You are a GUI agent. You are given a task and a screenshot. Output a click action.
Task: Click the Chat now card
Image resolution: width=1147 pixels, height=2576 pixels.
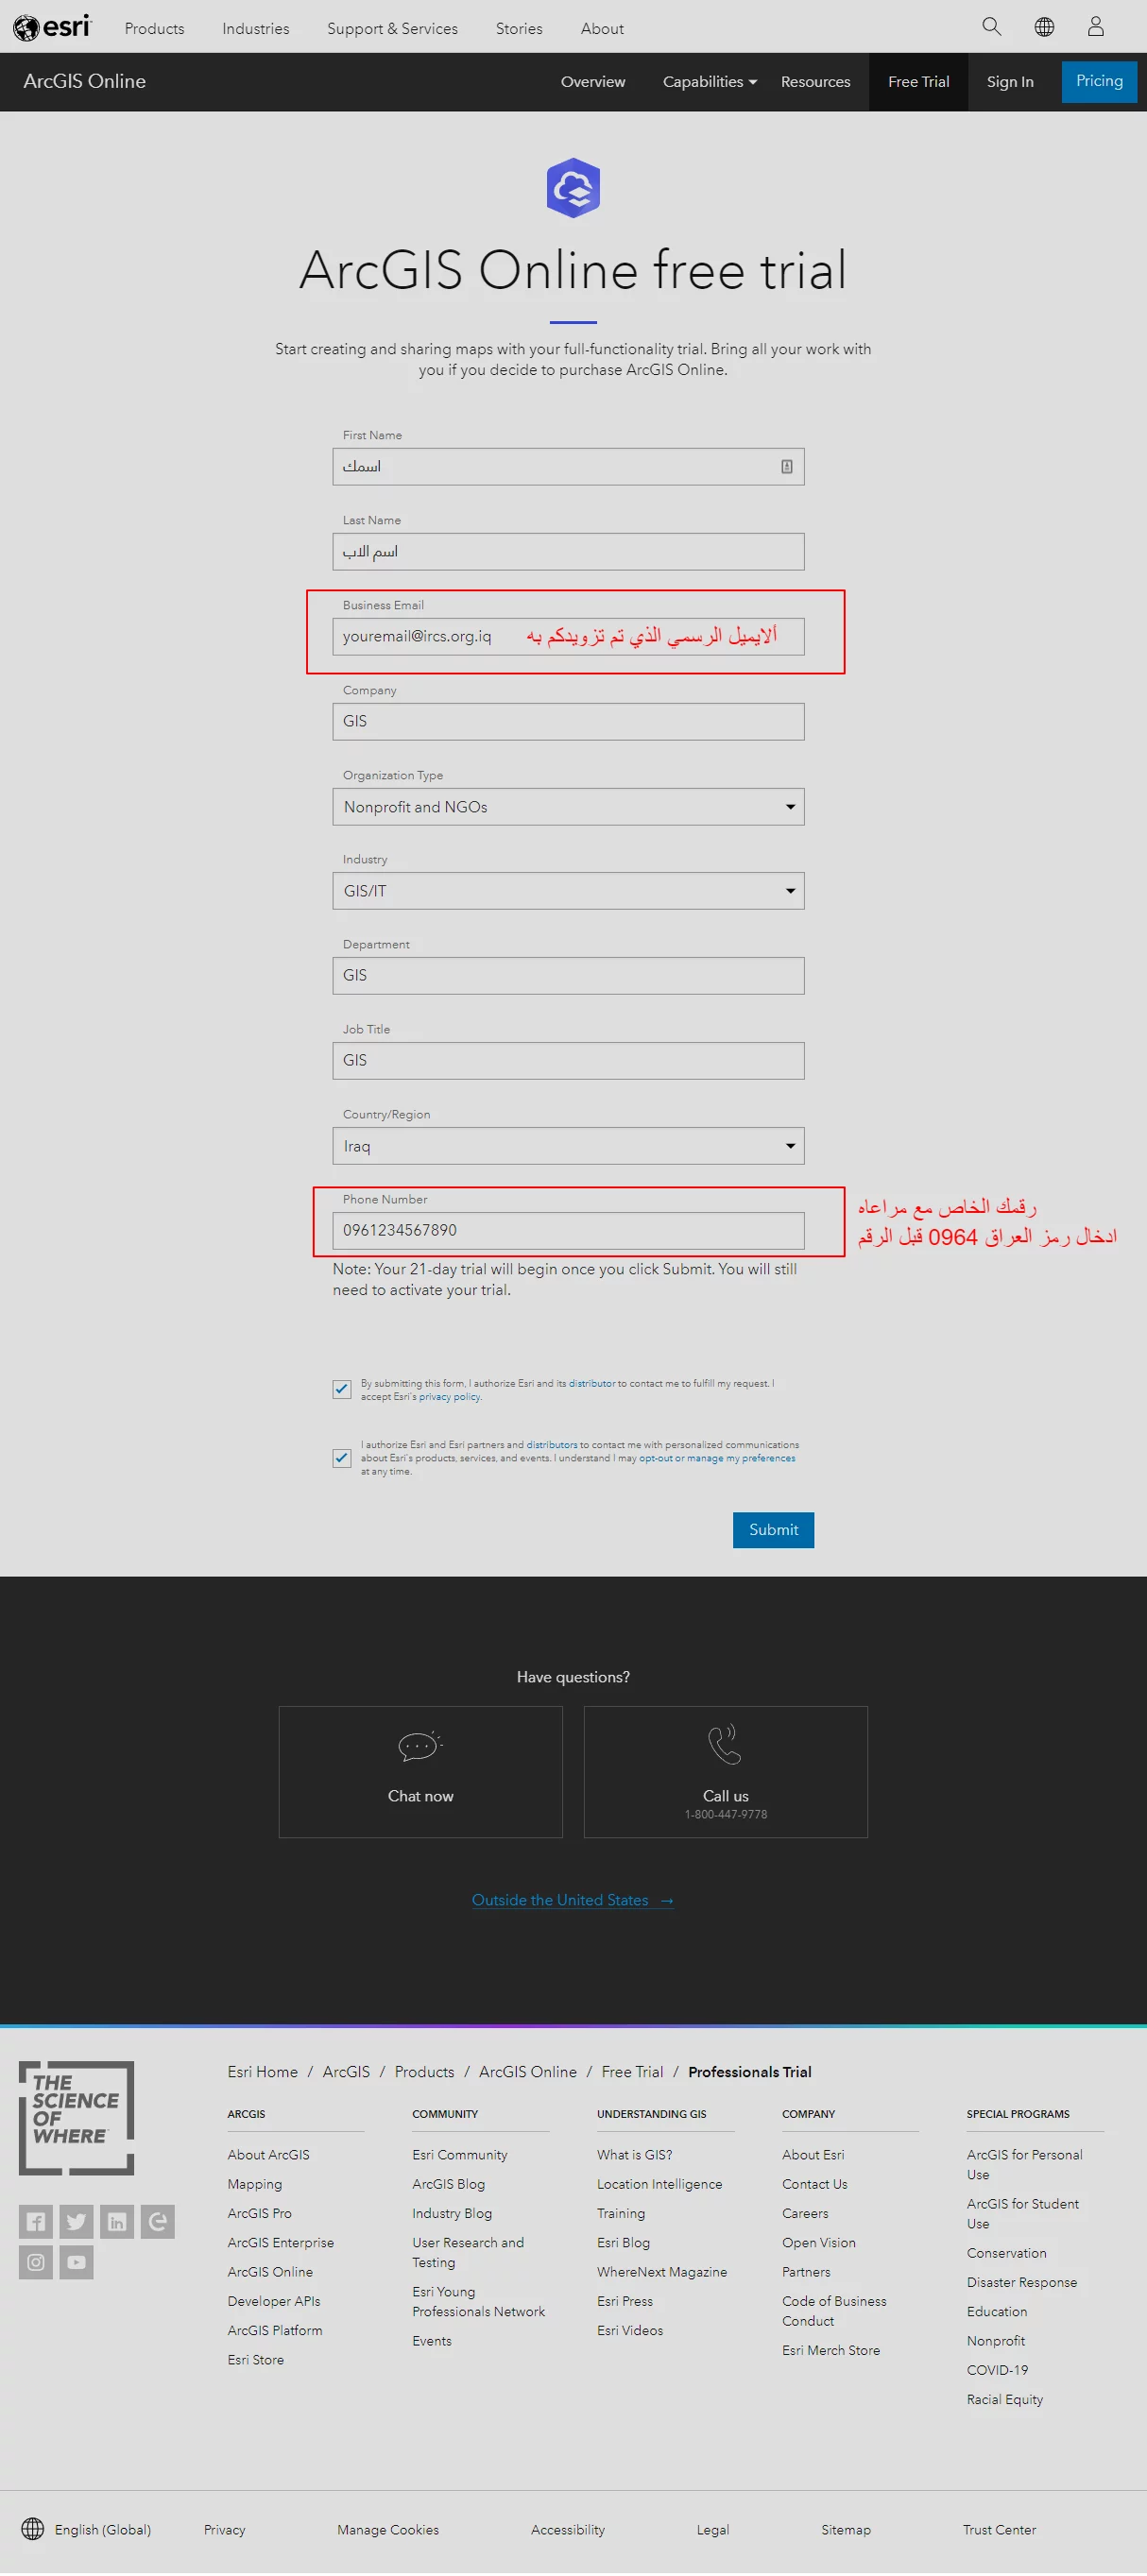420,1773
